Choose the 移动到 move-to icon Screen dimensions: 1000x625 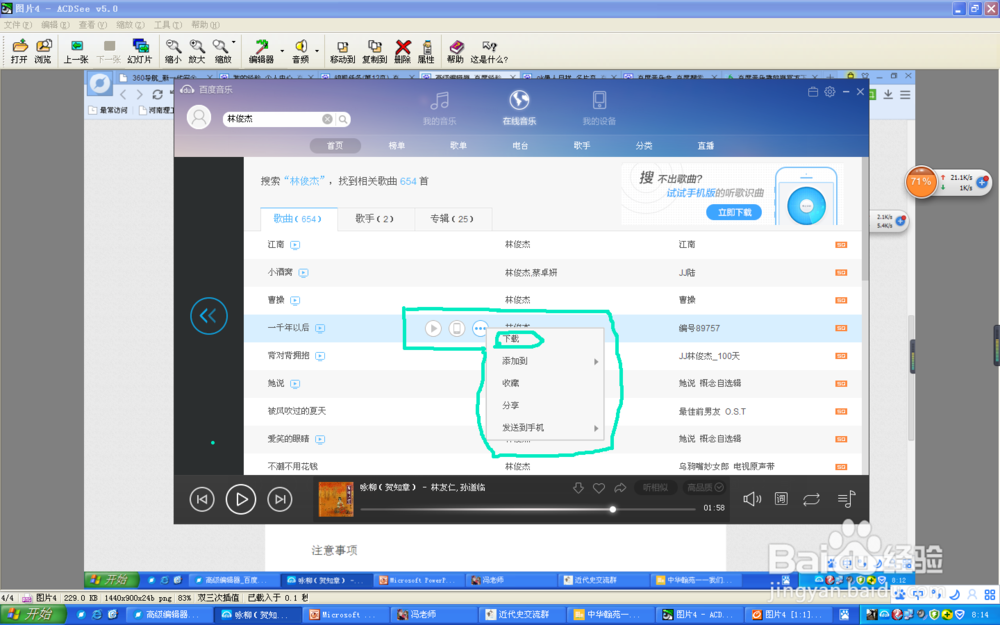342,50
